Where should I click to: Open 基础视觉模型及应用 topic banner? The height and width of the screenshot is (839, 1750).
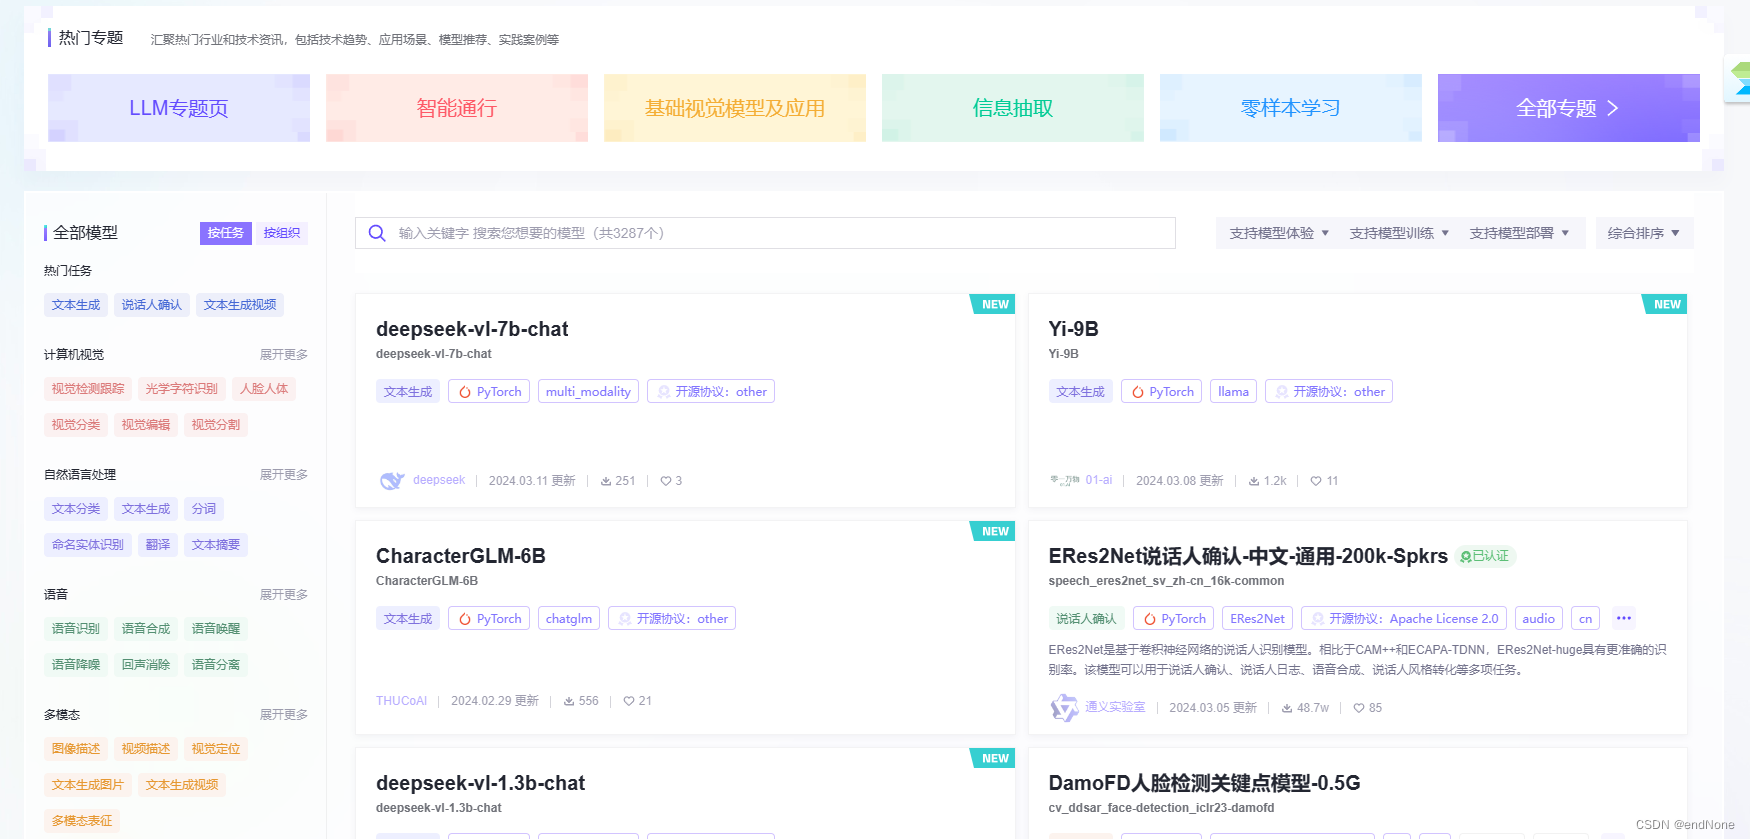735,108
